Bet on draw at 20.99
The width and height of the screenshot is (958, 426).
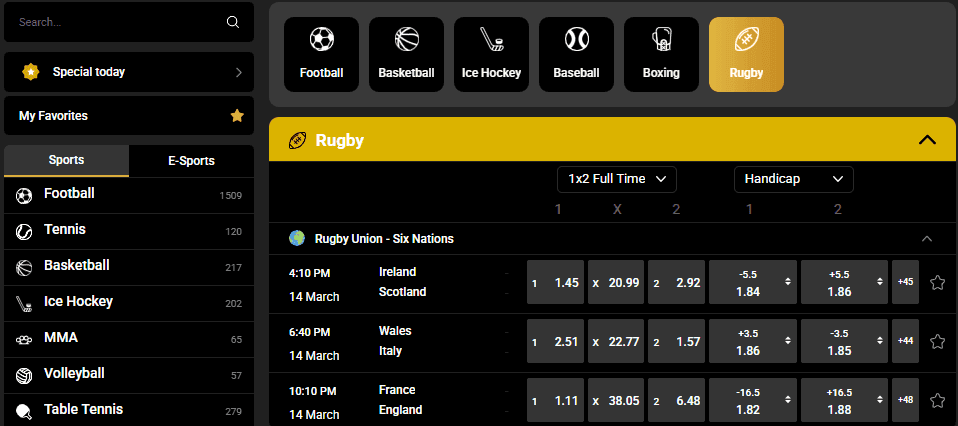pyautogui.click(x=616, y=282)
